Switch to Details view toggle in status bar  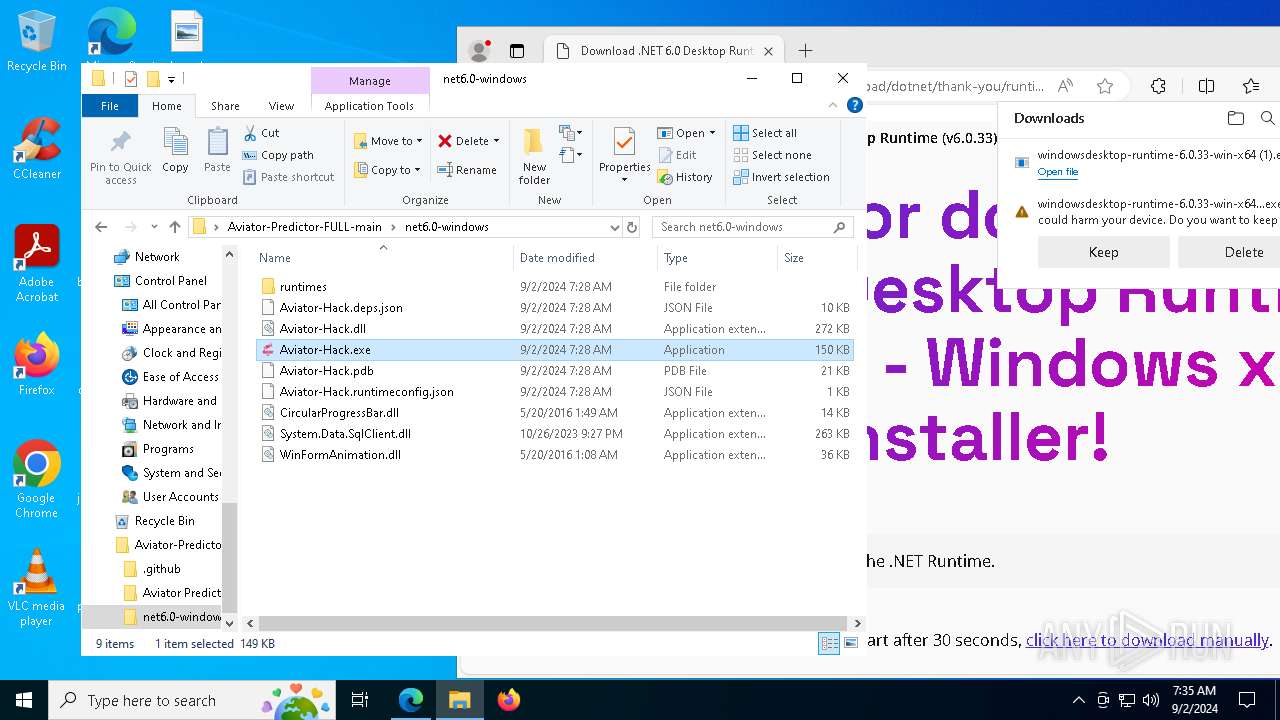829,644
